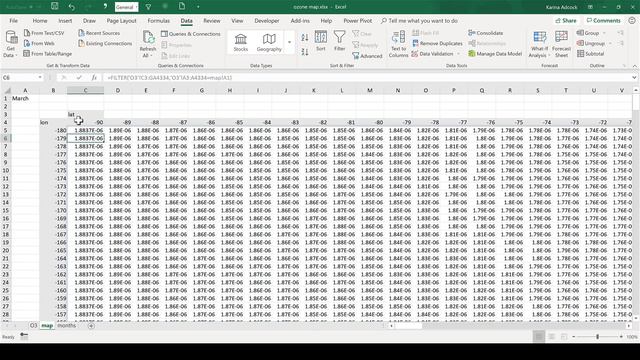Import From Table/Range
The width and height of the screenshot is (640, 360).
pyautogui.click(x=48, y=53)
